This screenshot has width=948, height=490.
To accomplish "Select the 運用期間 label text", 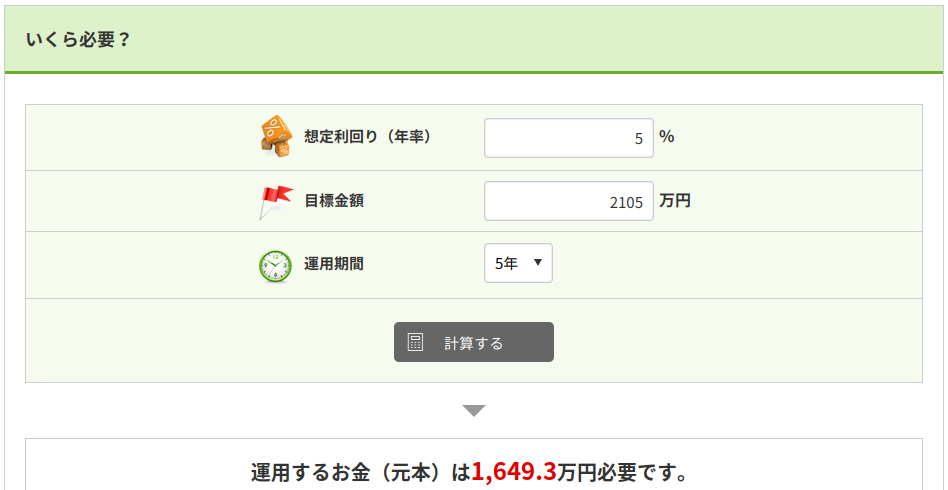I will pos(334,264).
